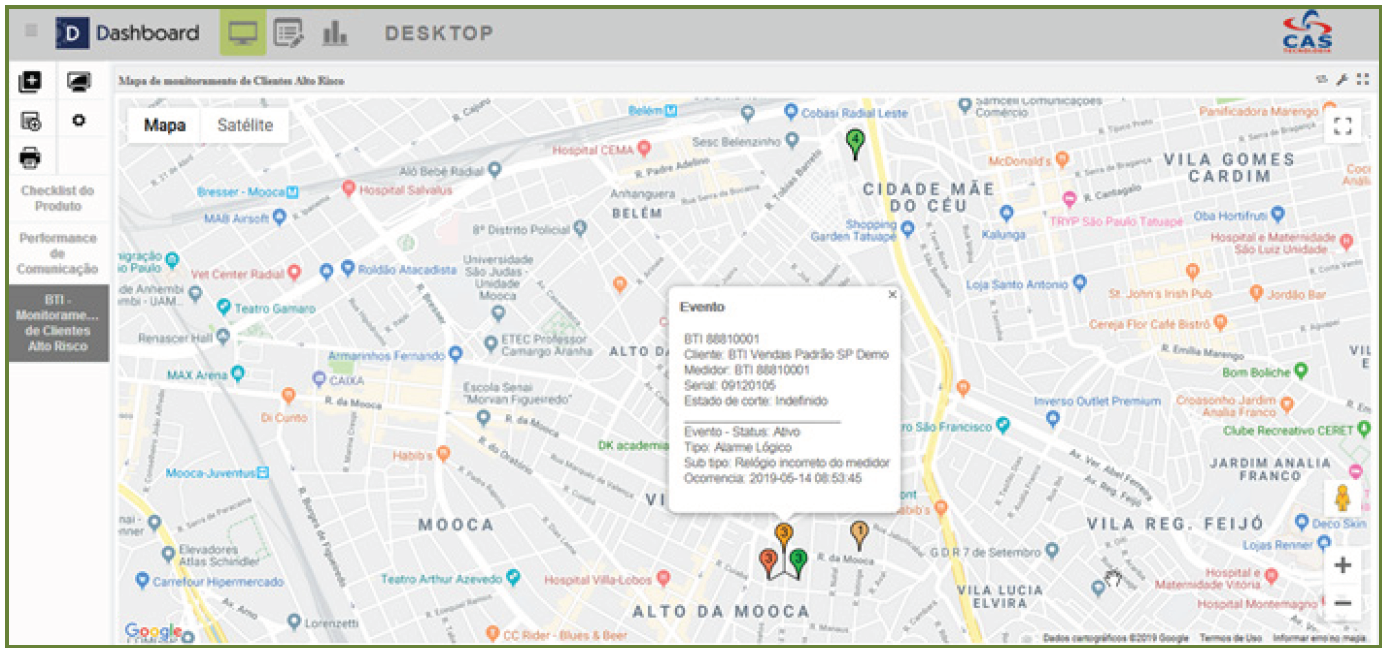
Task: Close the Evento info popup
Action: click(x=892, y=295)
